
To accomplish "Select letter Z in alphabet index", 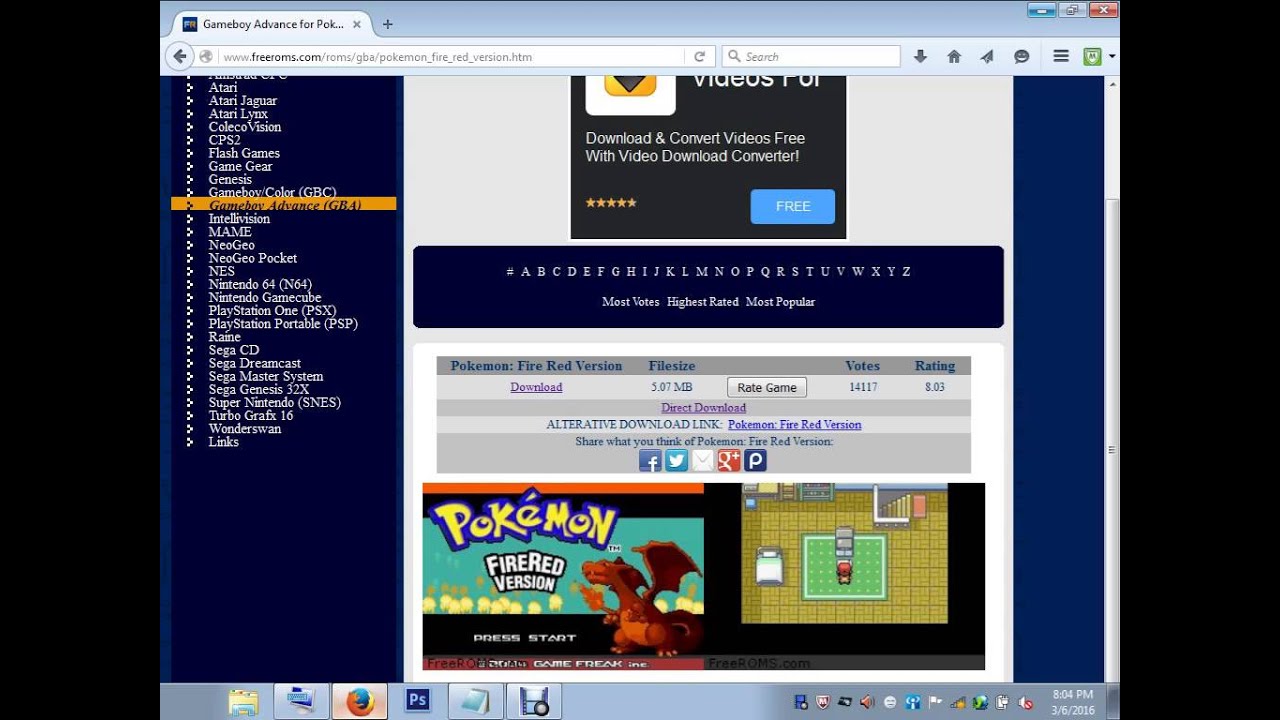I will tap(906, 272).
